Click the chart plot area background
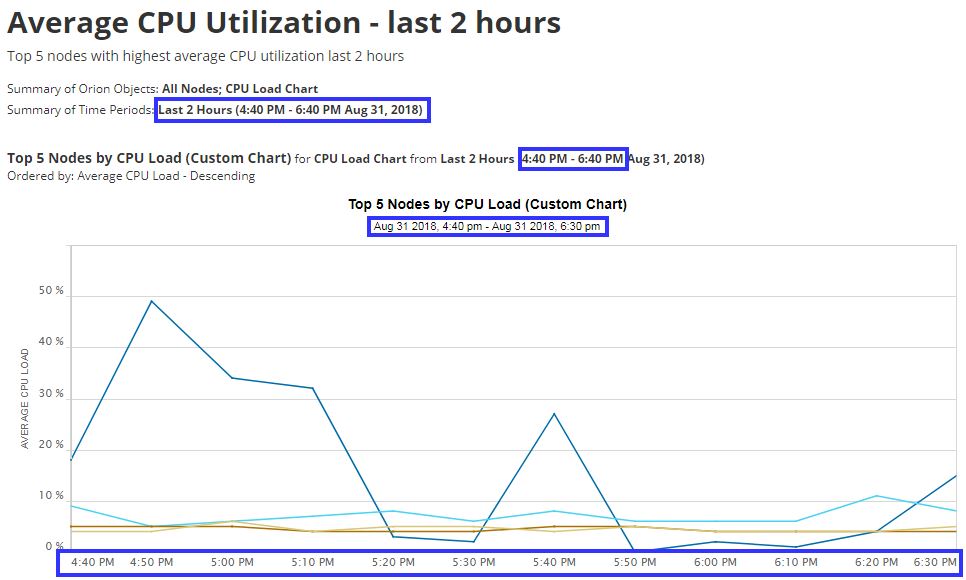Screen dimensions: 966x580 pos(750,350)
